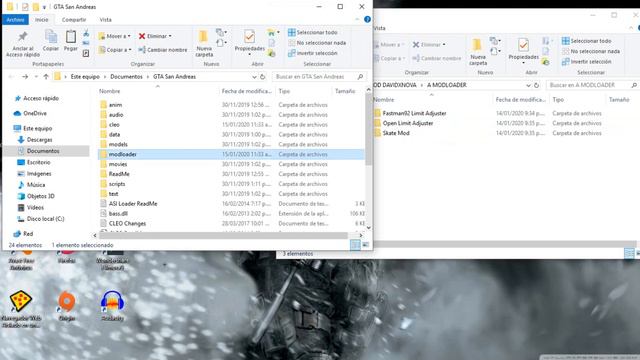Click Eliminar red X in GTA San Andreas window
The image size is (640, 360).
pyautogui.click(x=142, y=36)
